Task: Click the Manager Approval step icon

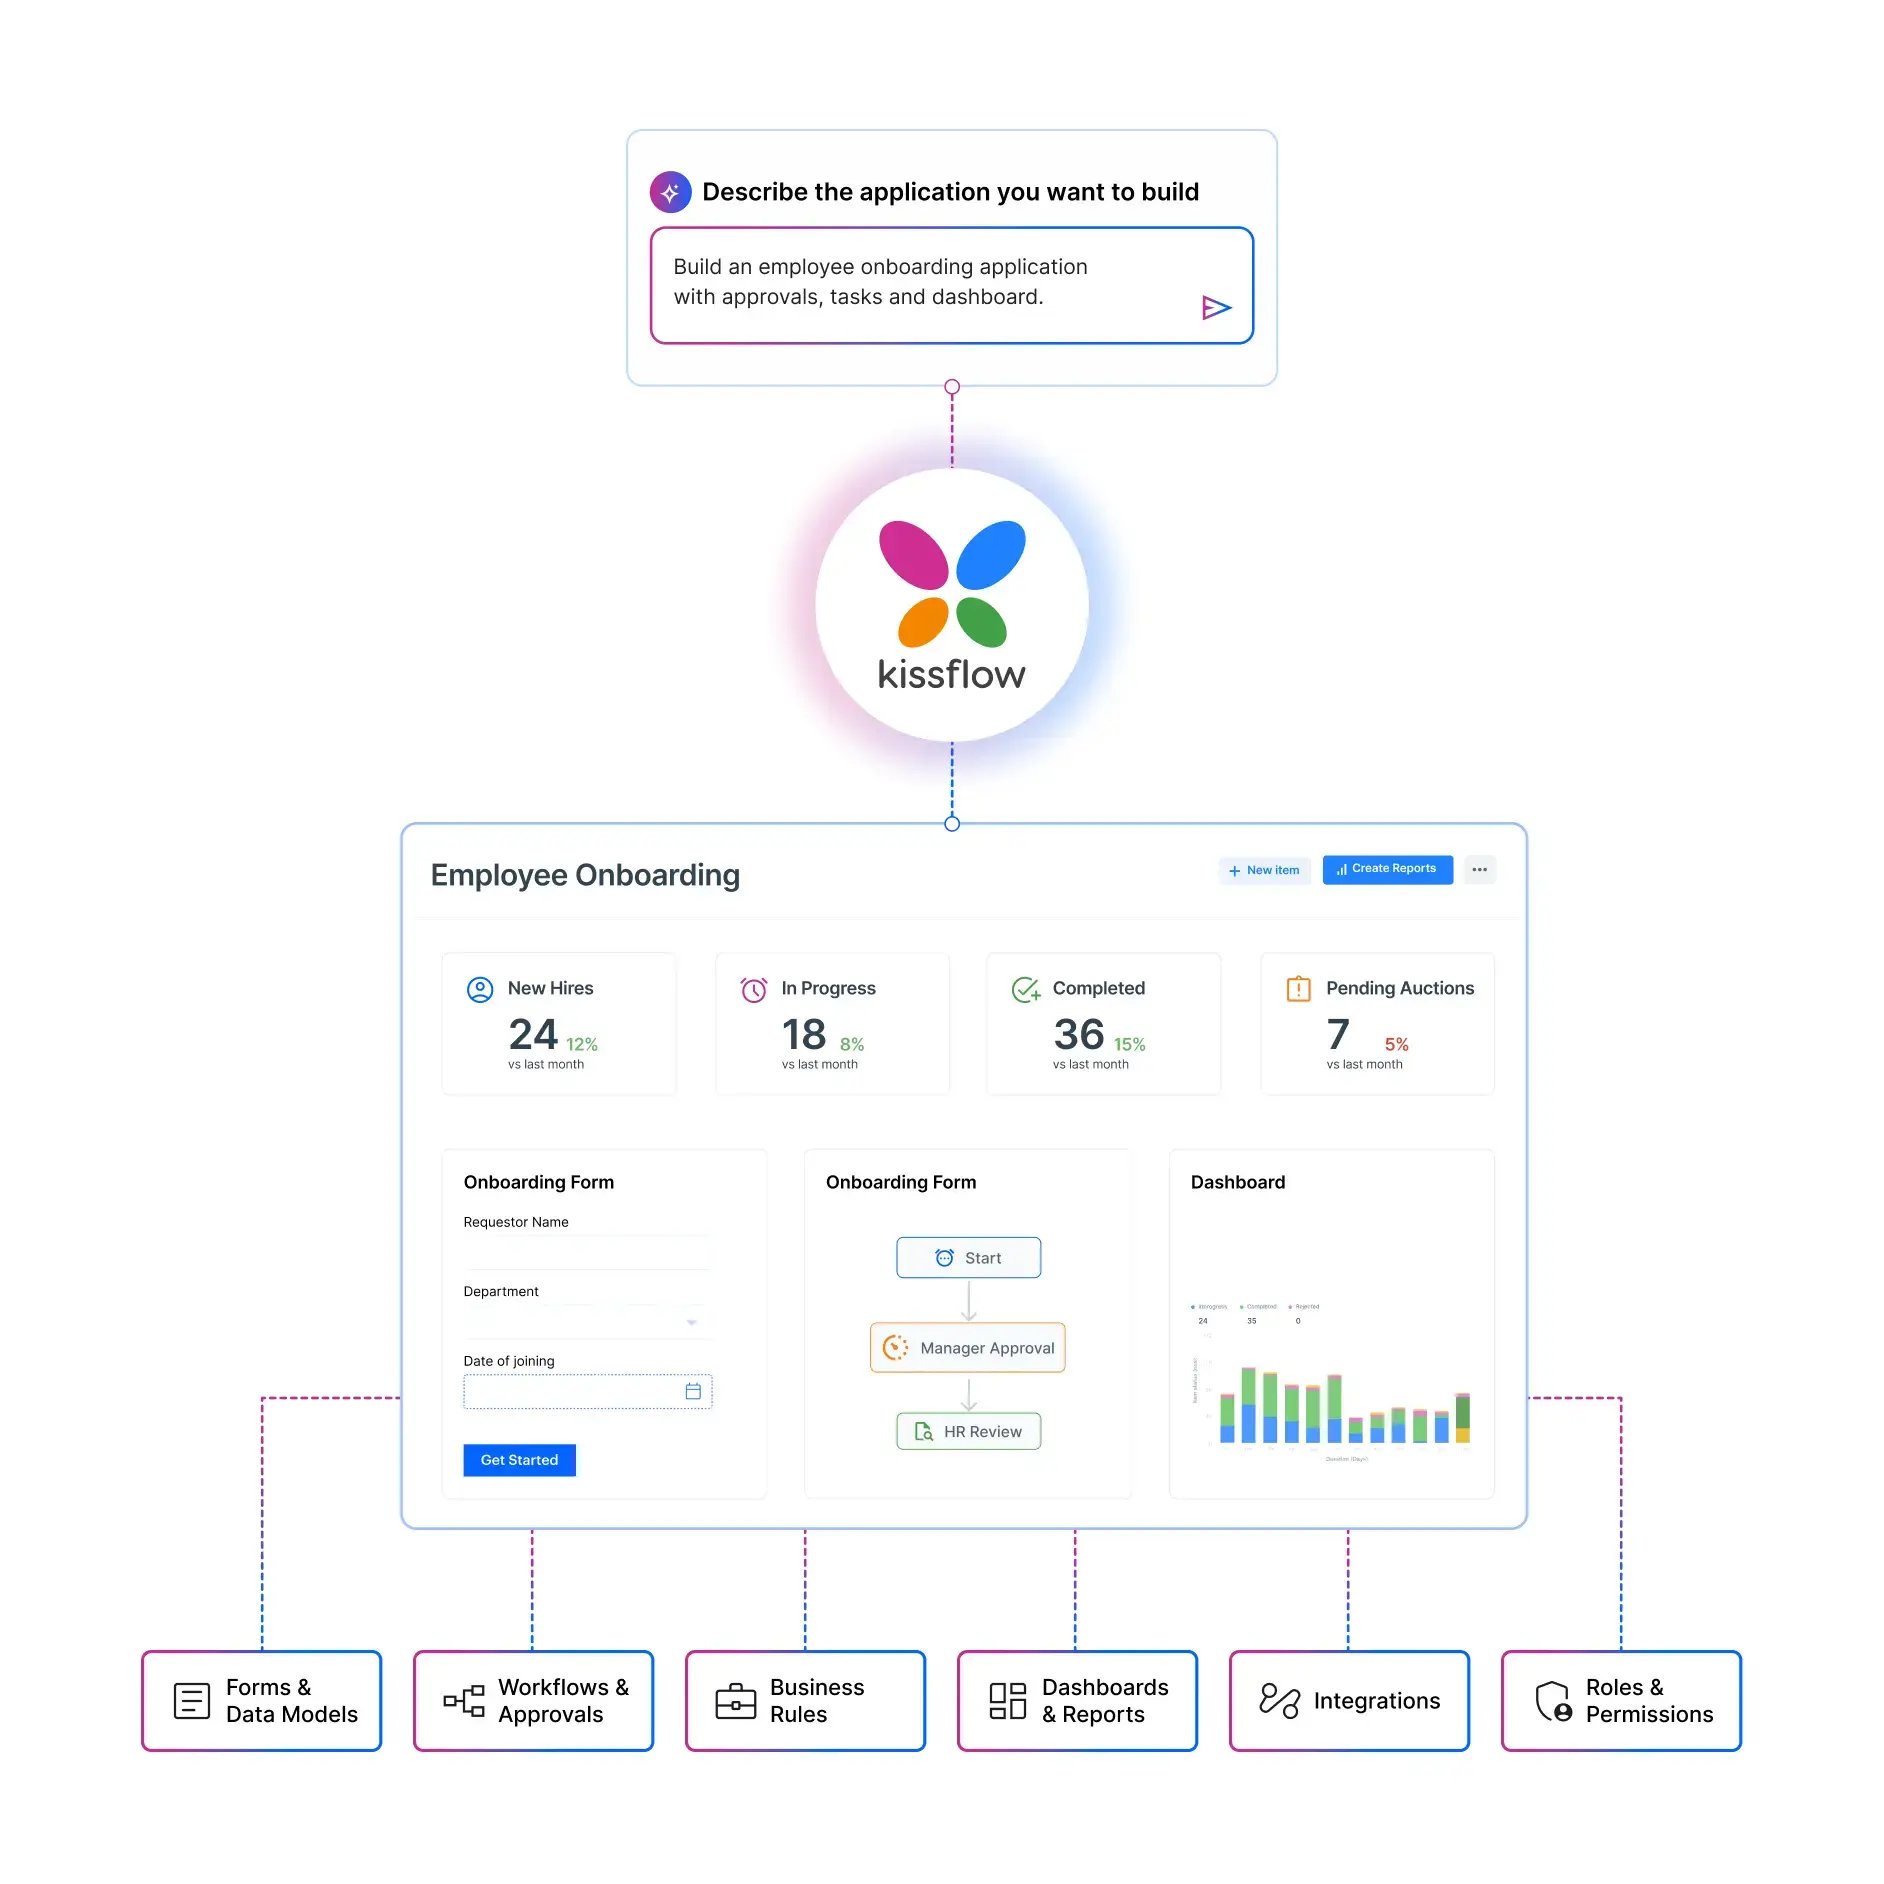Action: (895, 1348)
